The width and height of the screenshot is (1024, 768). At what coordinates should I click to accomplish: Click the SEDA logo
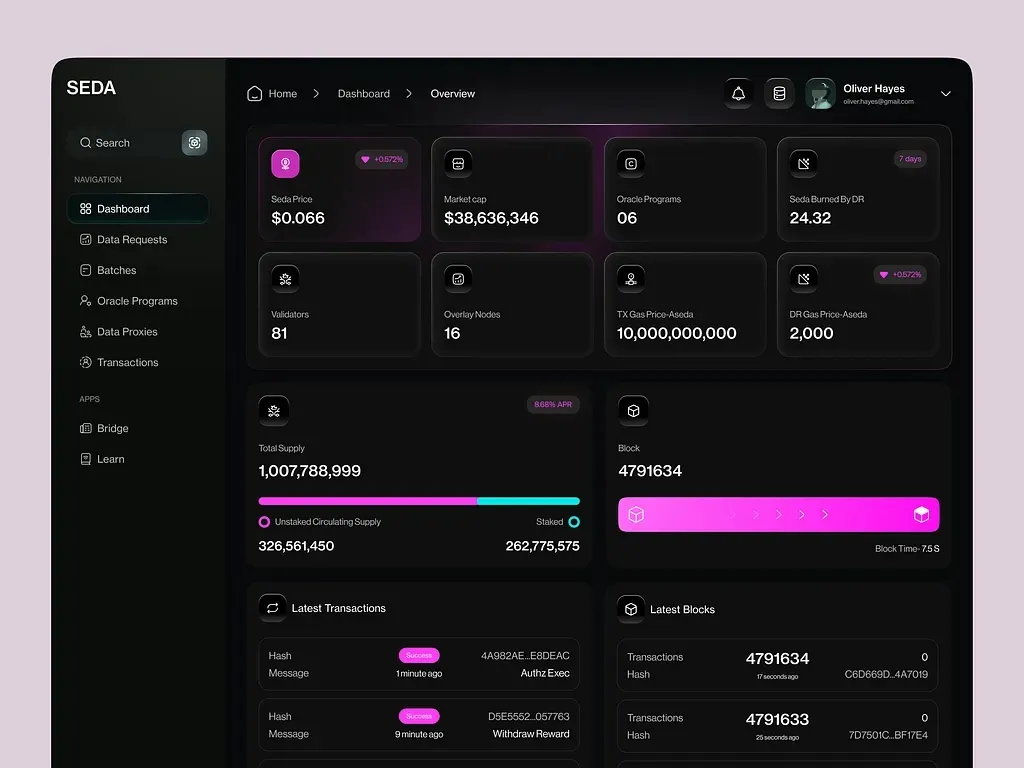click(x=91, y=88)
